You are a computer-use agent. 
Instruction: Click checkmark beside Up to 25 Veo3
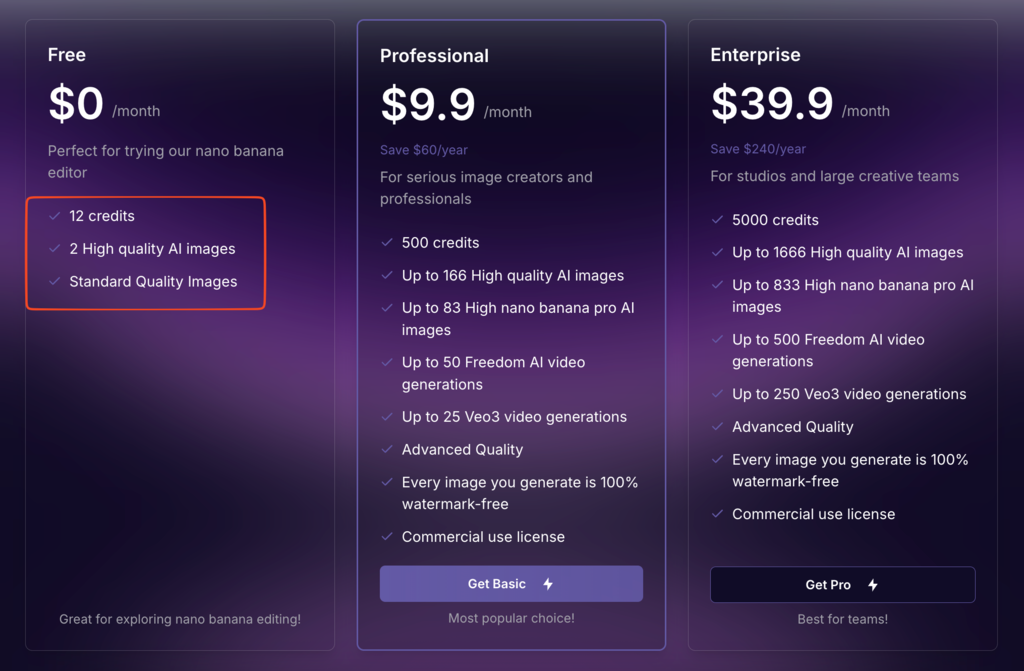[x=387, y=417]
